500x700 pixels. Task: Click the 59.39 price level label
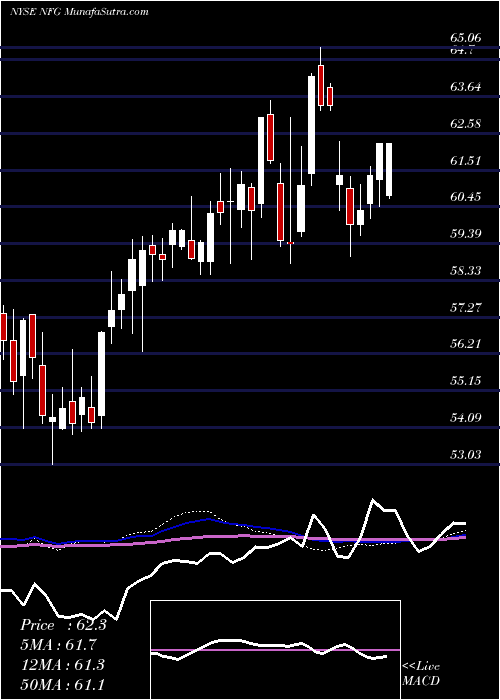[x=466, y=233]
